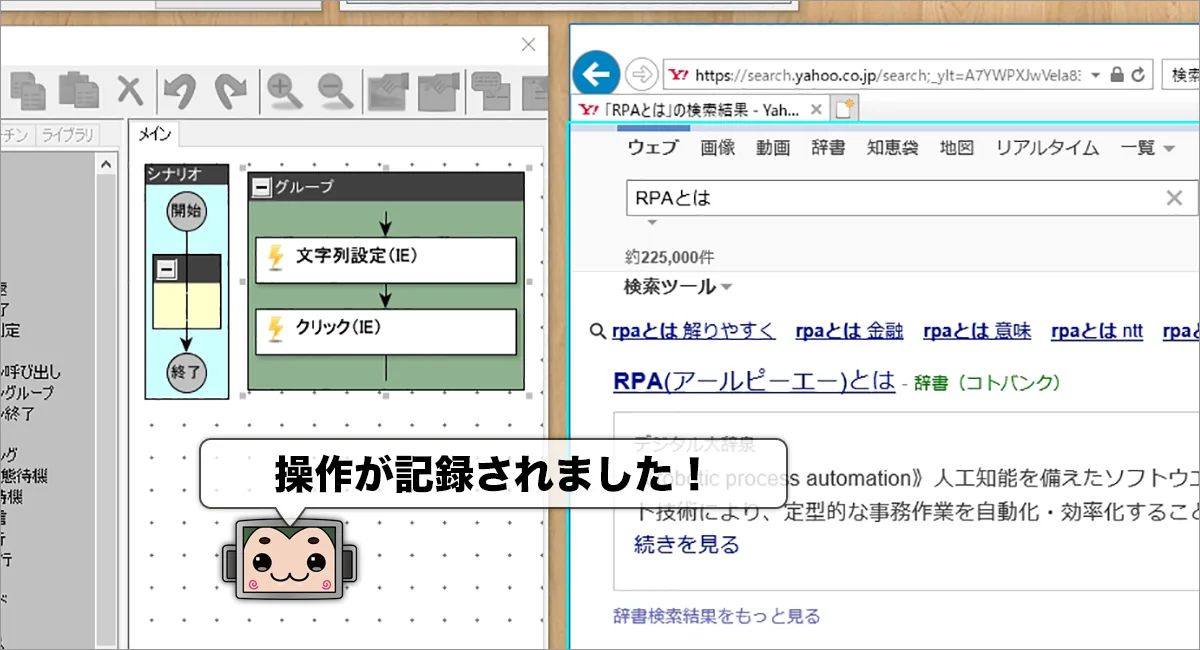Switch to the 地図 search category
The image size is (1200, 650).
tap(956, 148)
